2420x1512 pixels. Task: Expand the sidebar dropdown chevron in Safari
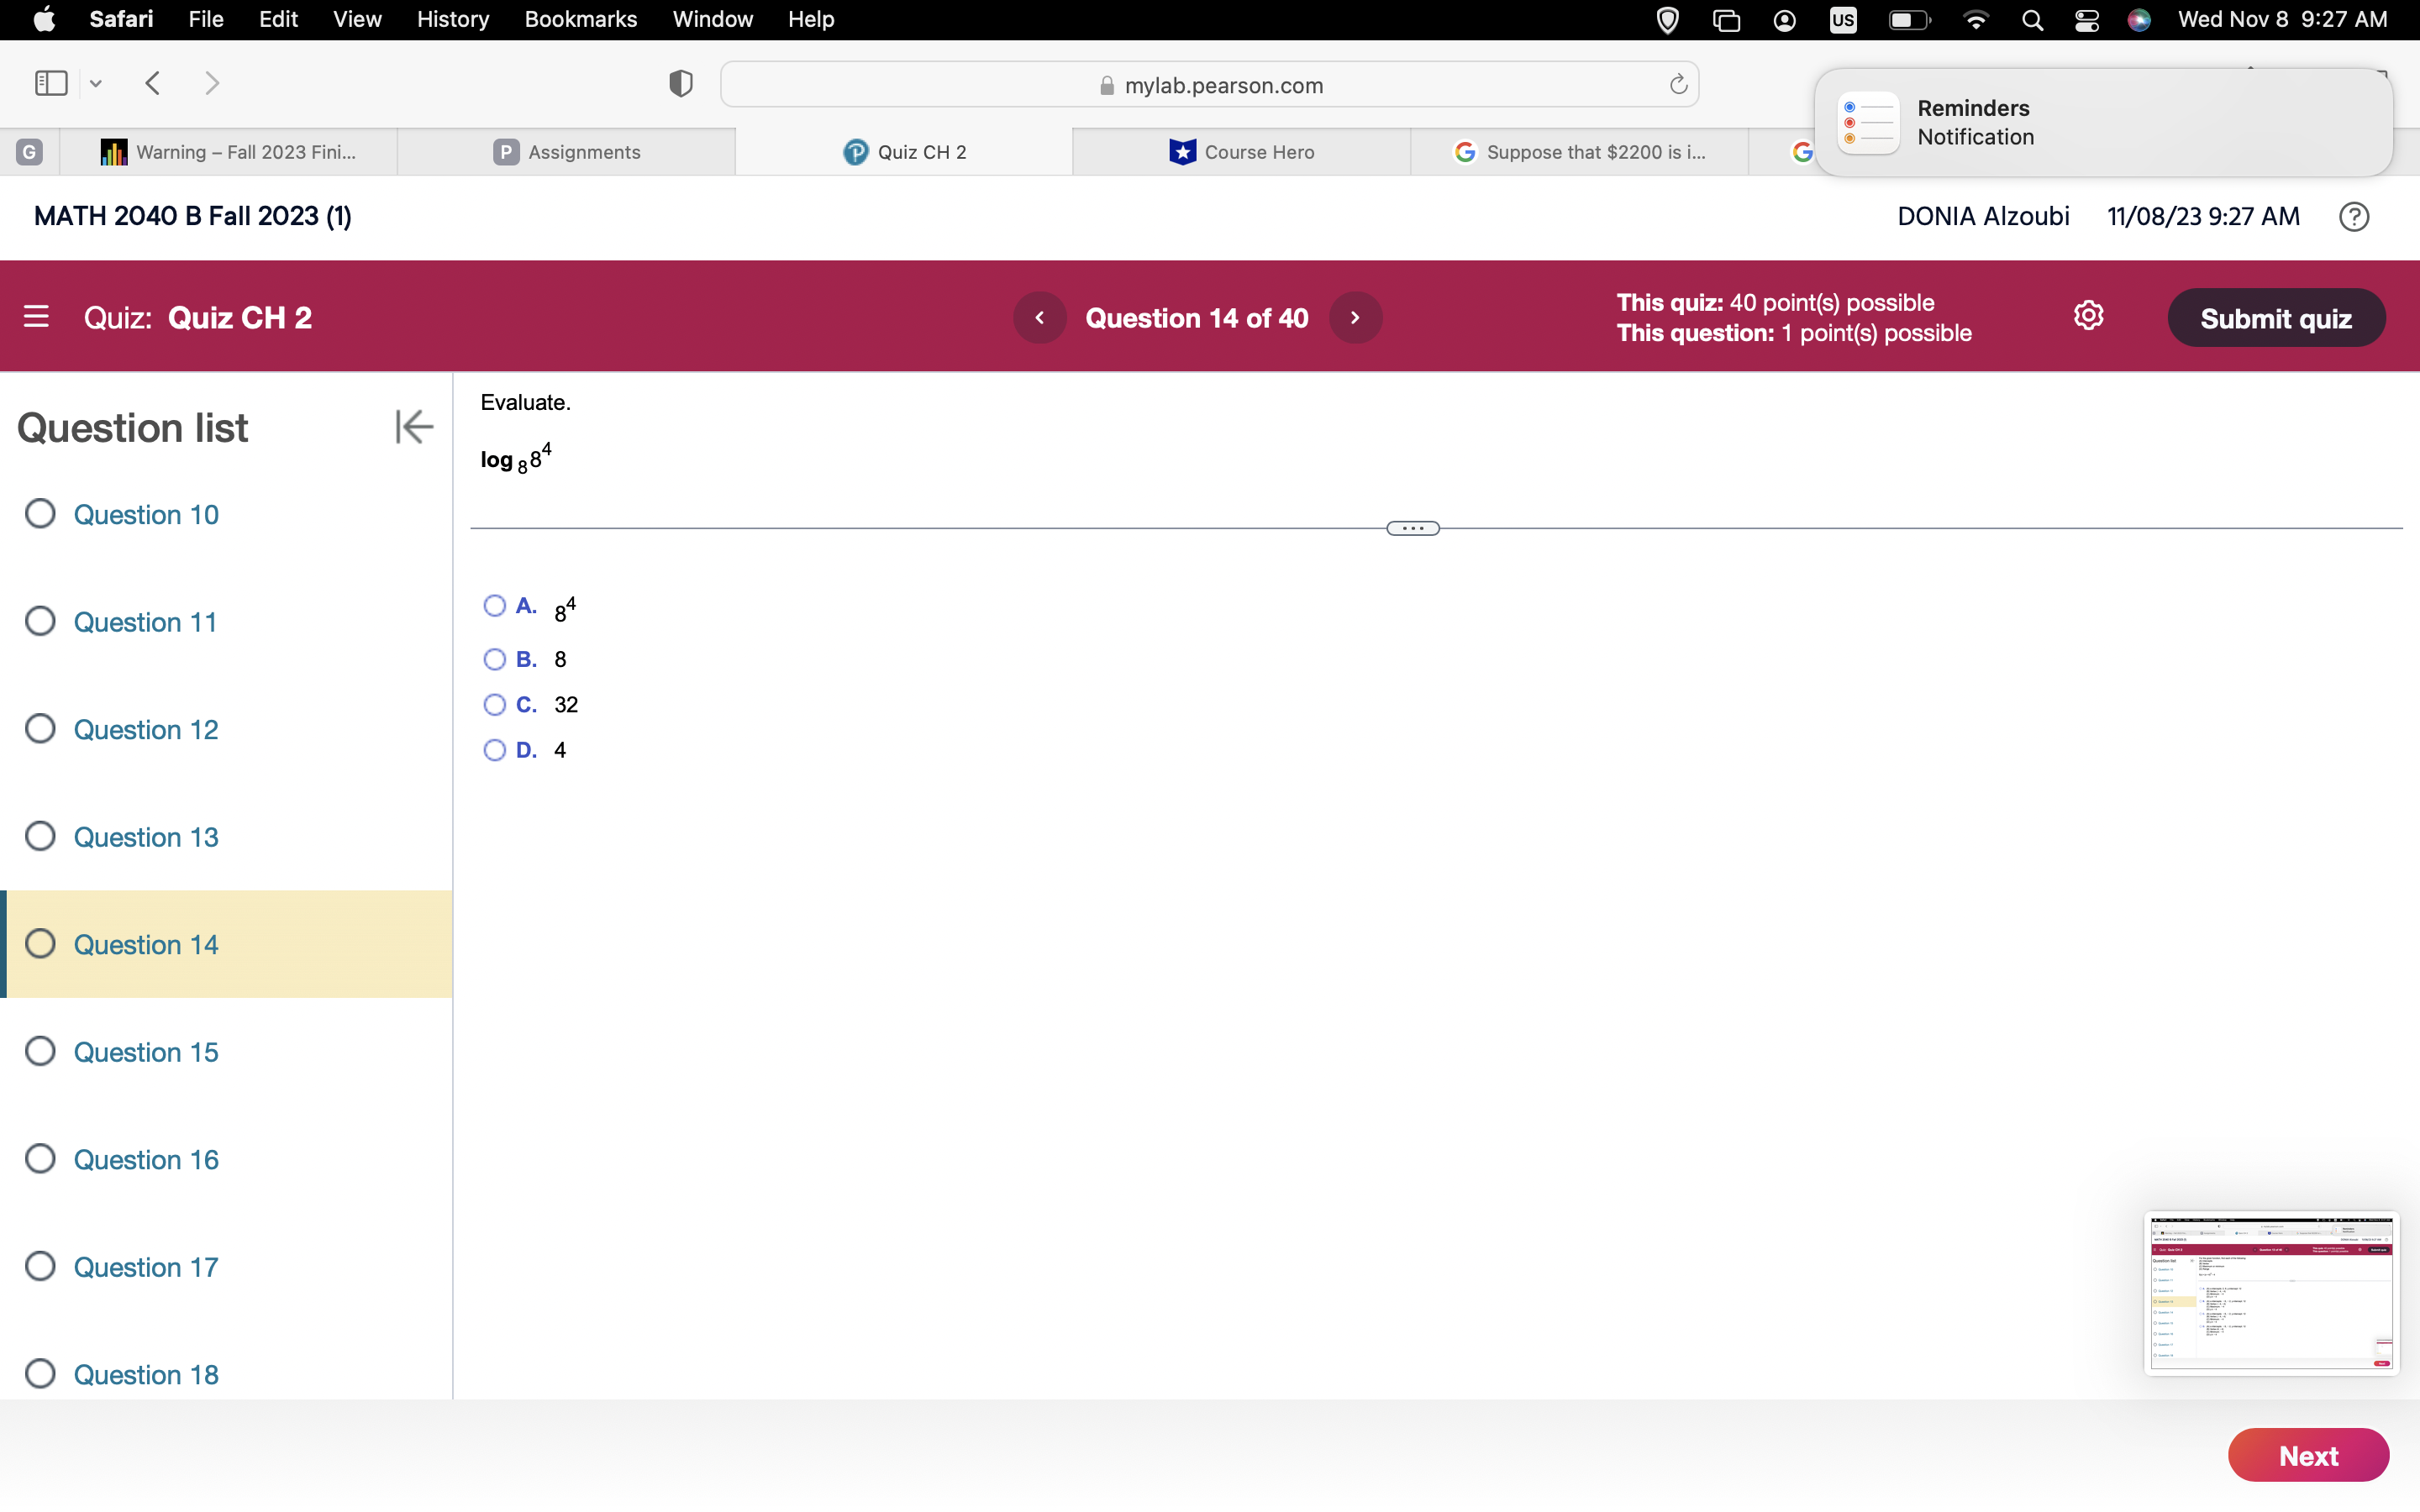click(x=96, y=84)
